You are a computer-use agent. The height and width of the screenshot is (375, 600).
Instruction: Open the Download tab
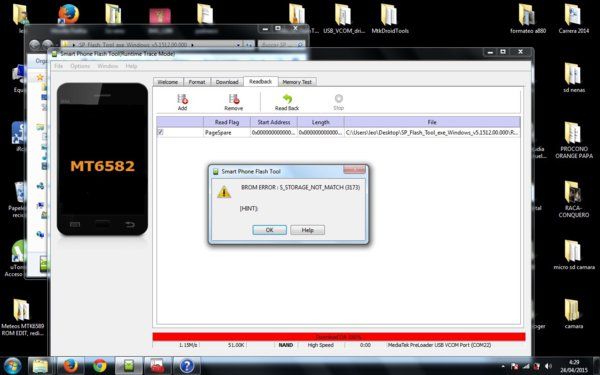click(227, 82)
